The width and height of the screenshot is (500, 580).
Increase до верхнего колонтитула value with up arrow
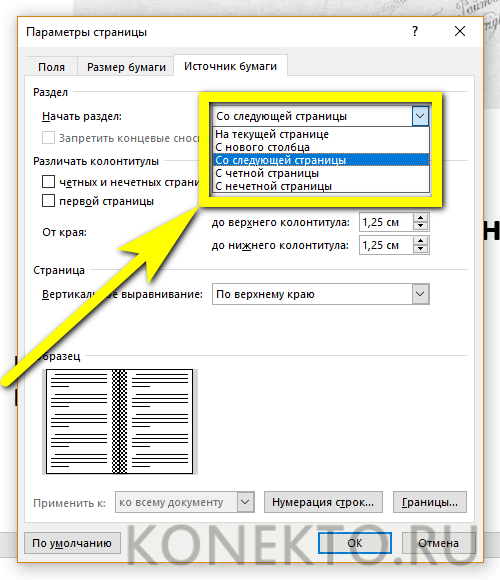click(420, 218)
